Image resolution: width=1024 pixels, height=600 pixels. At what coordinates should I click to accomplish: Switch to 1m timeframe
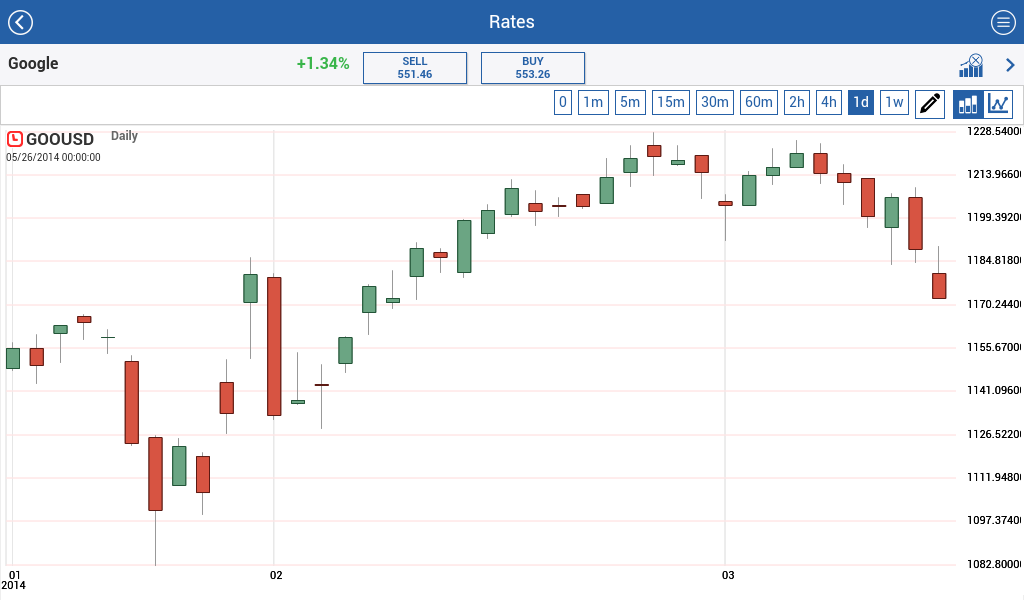593,102
